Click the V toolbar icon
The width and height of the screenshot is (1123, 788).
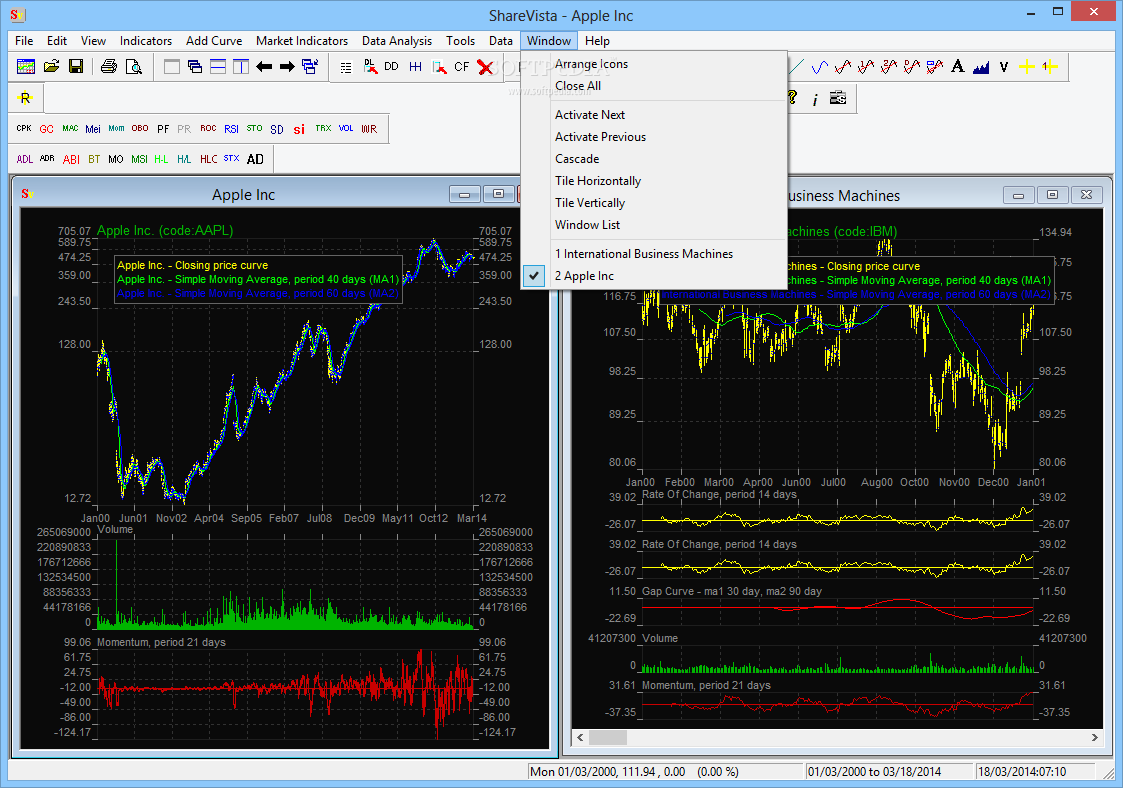click(x=1003, y=67)
